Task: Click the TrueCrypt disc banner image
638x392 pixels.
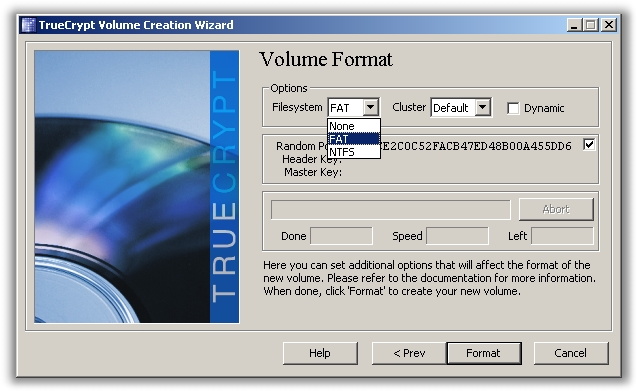Action: click(137, 187)
